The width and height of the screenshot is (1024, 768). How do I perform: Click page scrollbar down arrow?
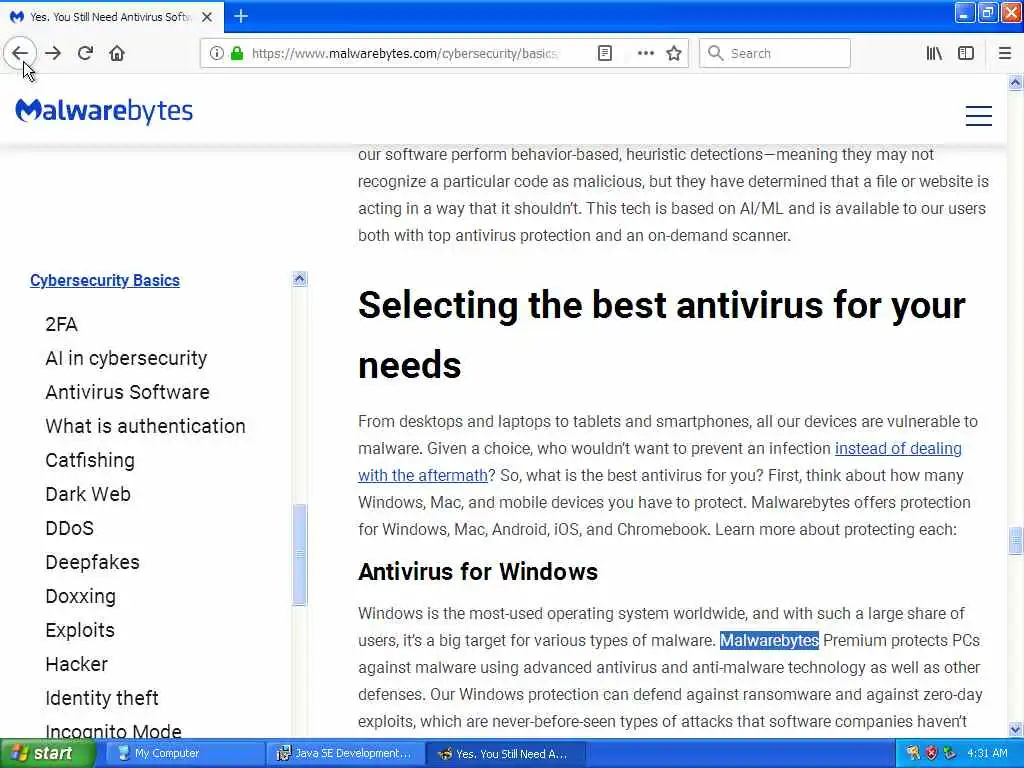point(1015,729)
